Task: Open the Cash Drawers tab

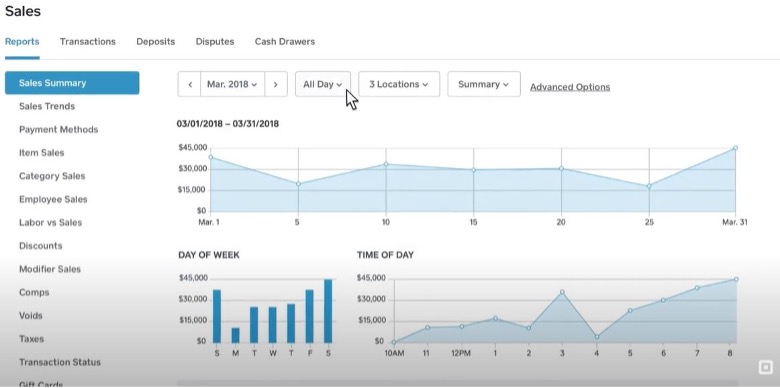Action: point(285,42)
